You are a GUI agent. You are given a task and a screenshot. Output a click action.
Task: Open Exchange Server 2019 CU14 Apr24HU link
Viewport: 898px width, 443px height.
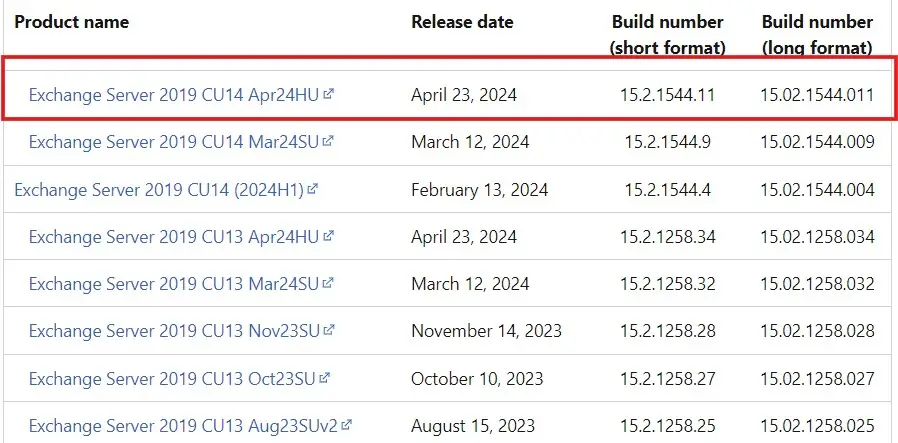click(173, 96)
